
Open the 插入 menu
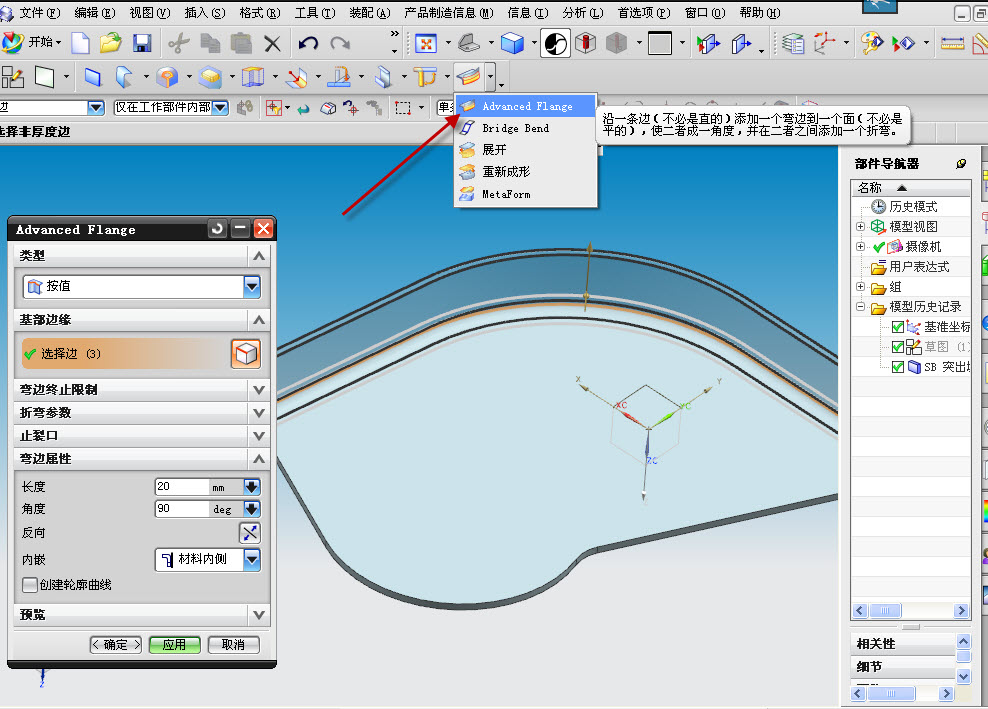[x=205, y=13]
